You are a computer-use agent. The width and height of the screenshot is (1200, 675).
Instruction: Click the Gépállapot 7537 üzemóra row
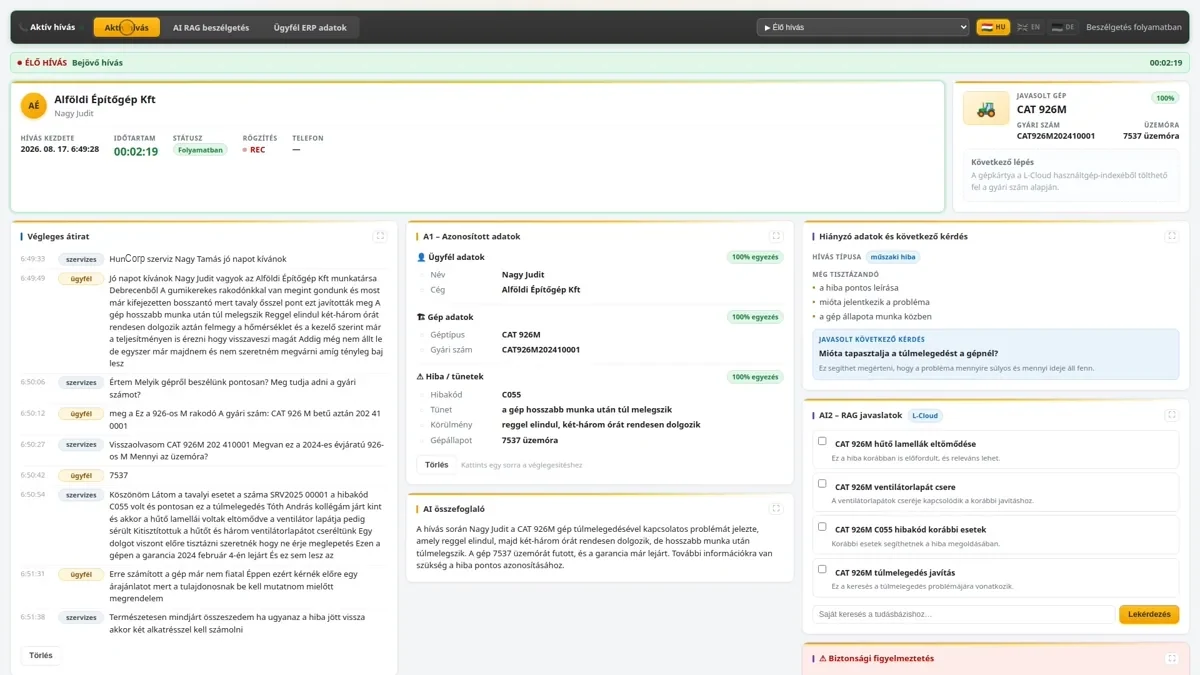click(600, 440)
